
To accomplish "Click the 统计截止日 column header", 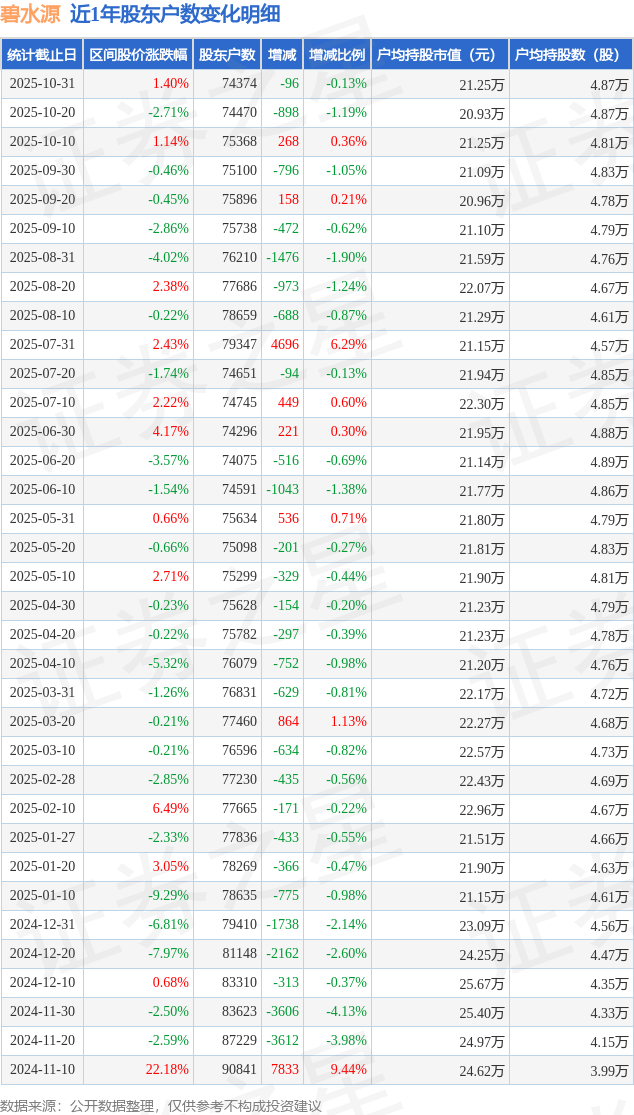I will click(x=42, y=55).
